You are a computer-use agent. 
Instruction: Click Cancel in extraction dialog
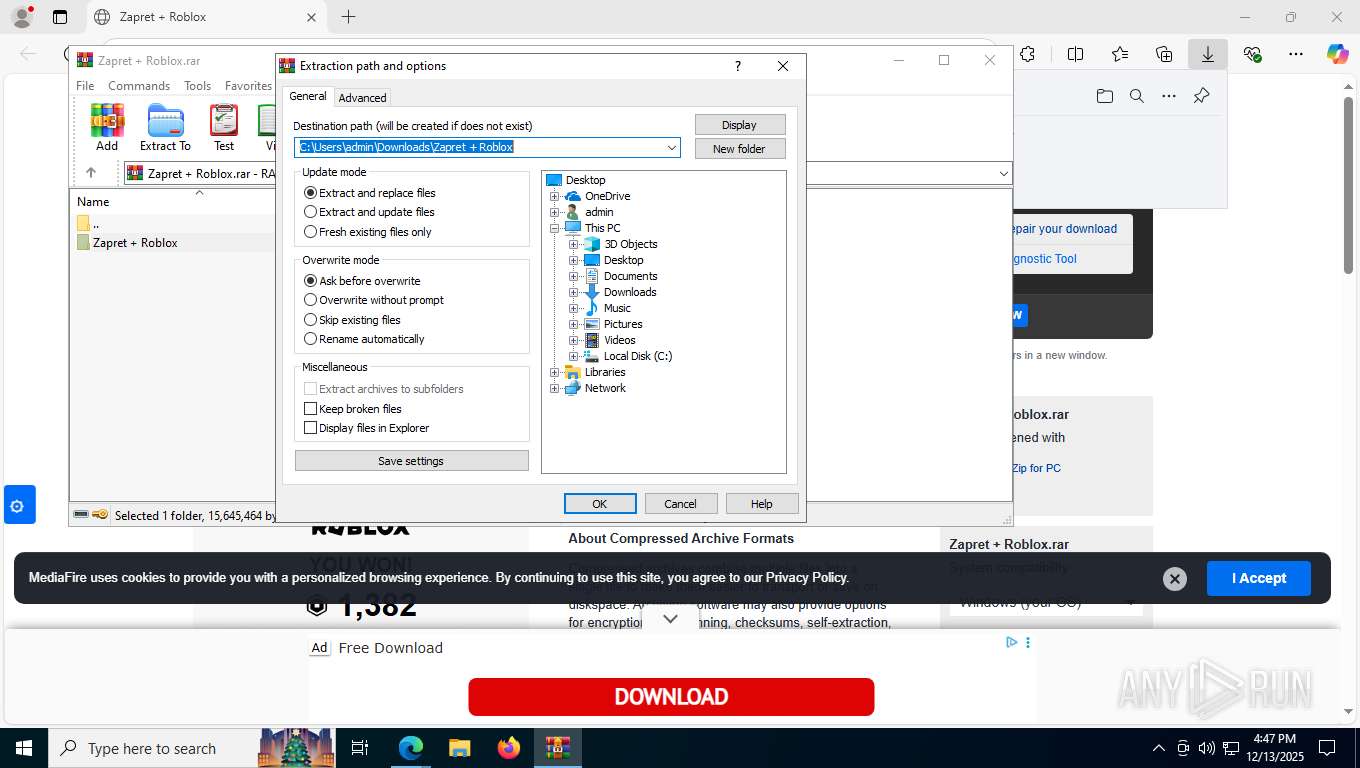pyautogui.click(x=681, y=504)
